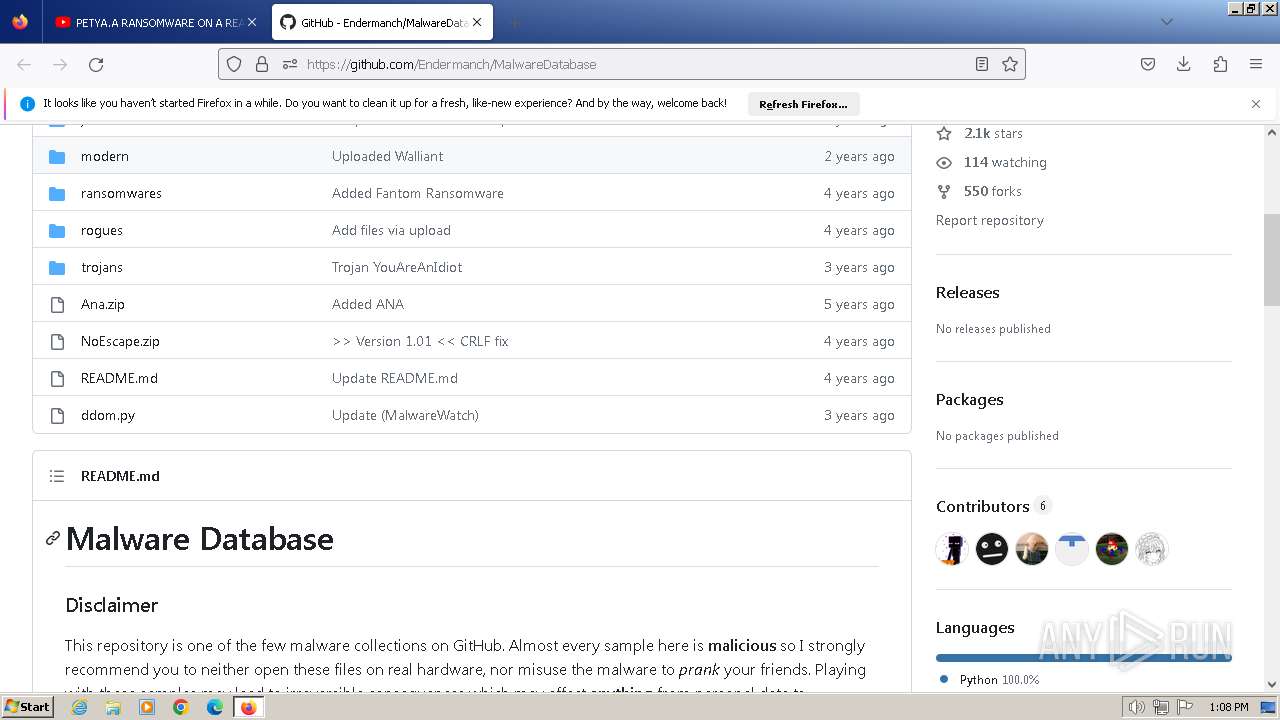Click the padlock site security icon
The image size is (1280, 720).
pos(262,64)
